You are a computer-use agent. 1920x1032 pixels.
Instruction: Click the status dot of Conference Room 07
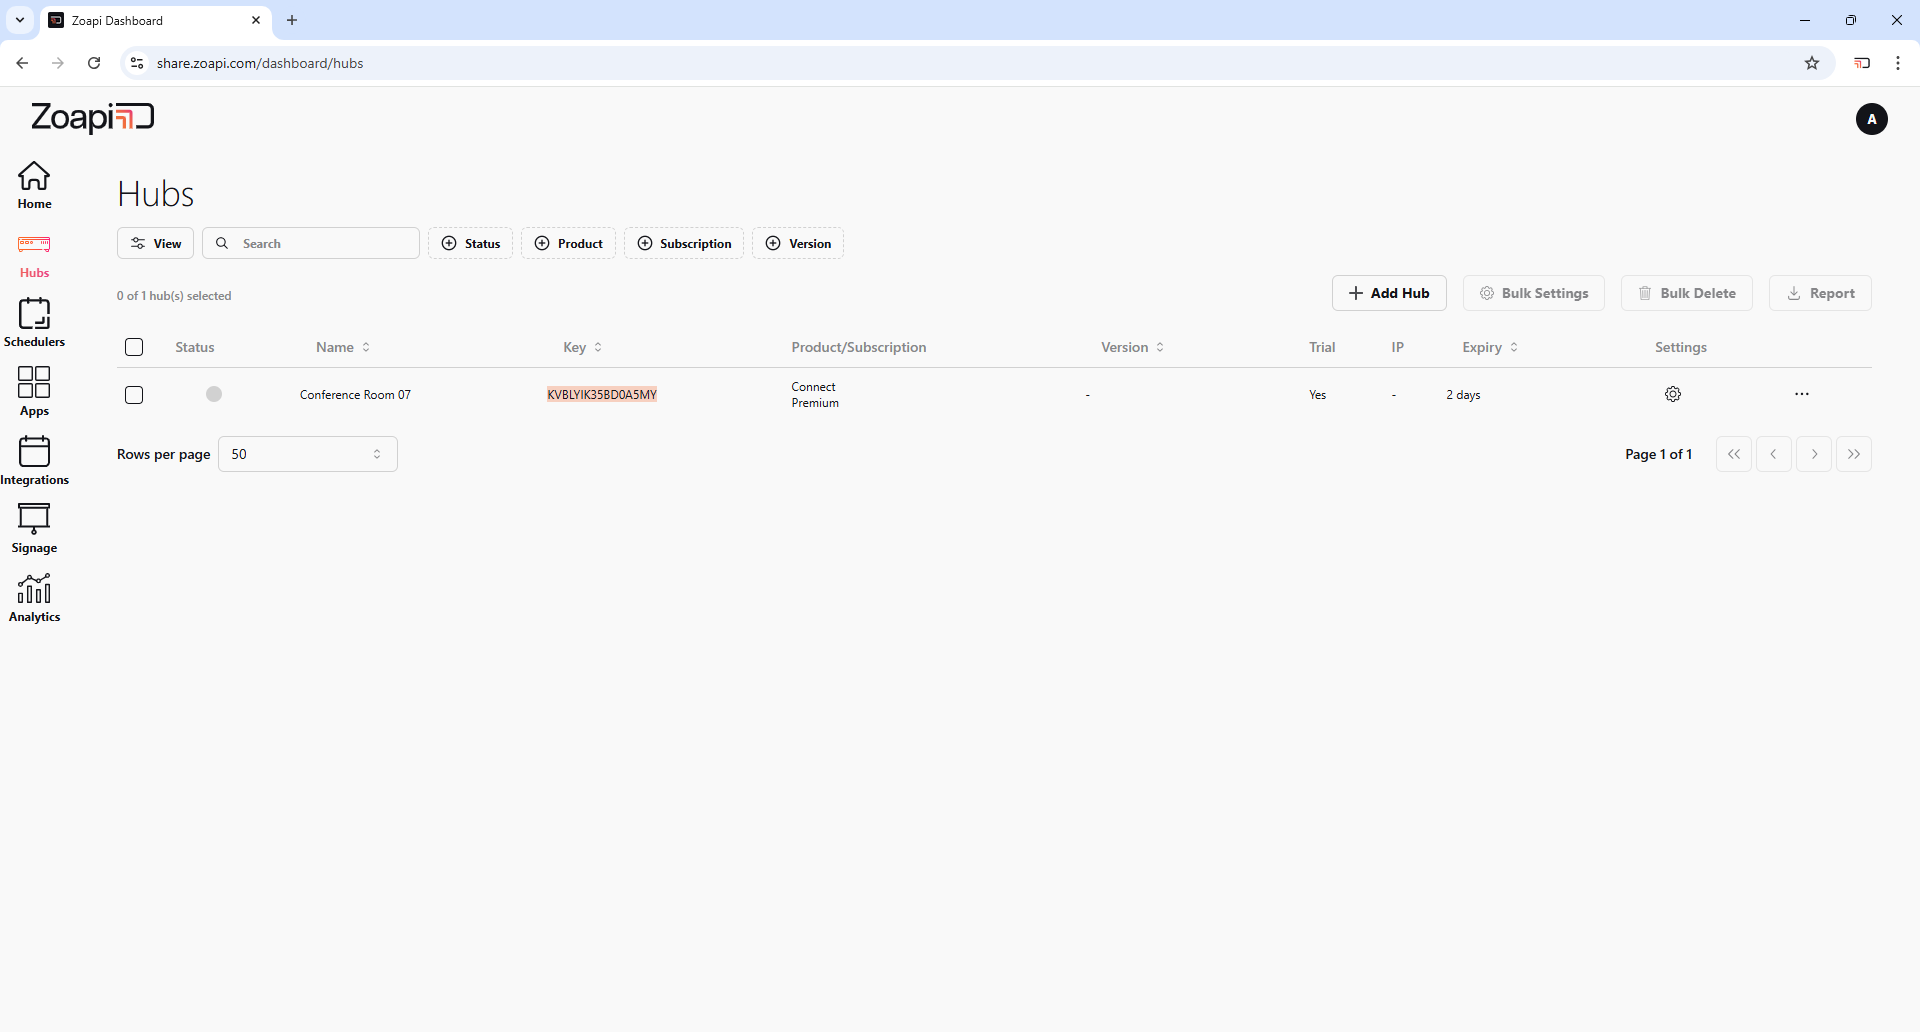pos(214,394)
